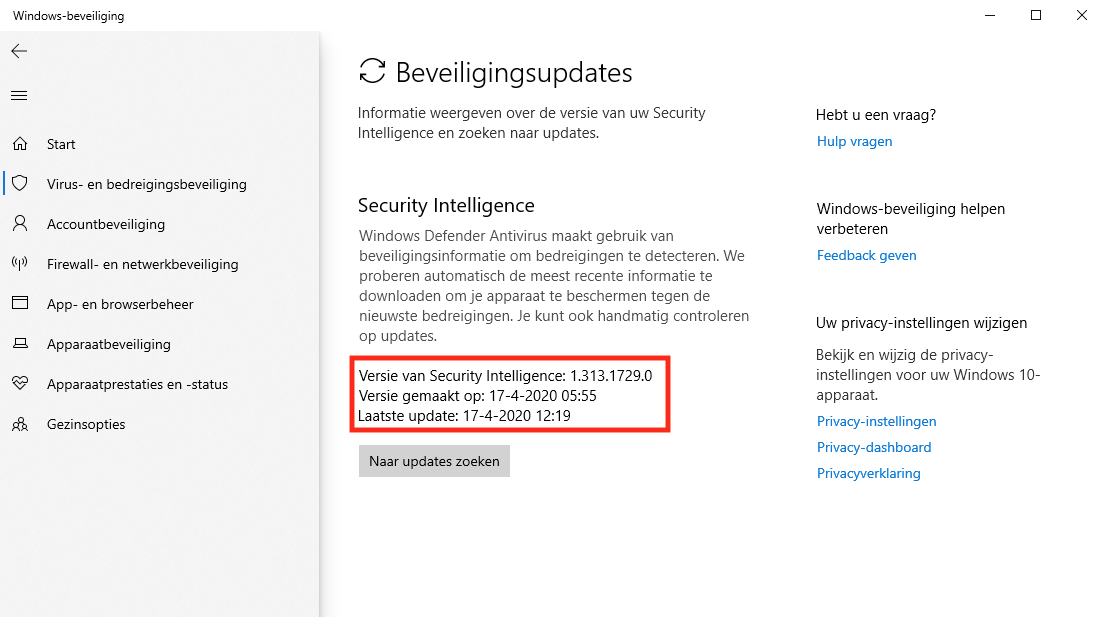Click the Feedback geven link

coord(866,255)
